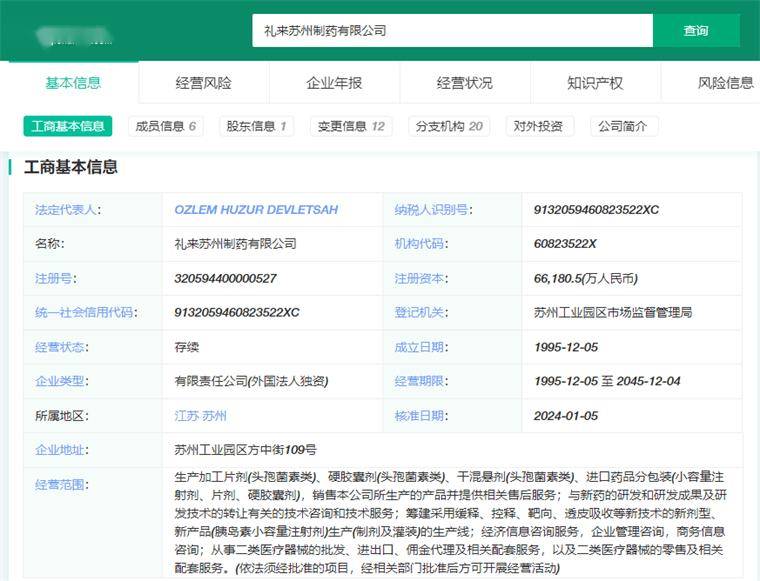The height and width of the screenshot is (581, 760).
Task: Select tax ID 9132059460823522XC next to 纳税人识别号
Action: (x=596, y=210)
